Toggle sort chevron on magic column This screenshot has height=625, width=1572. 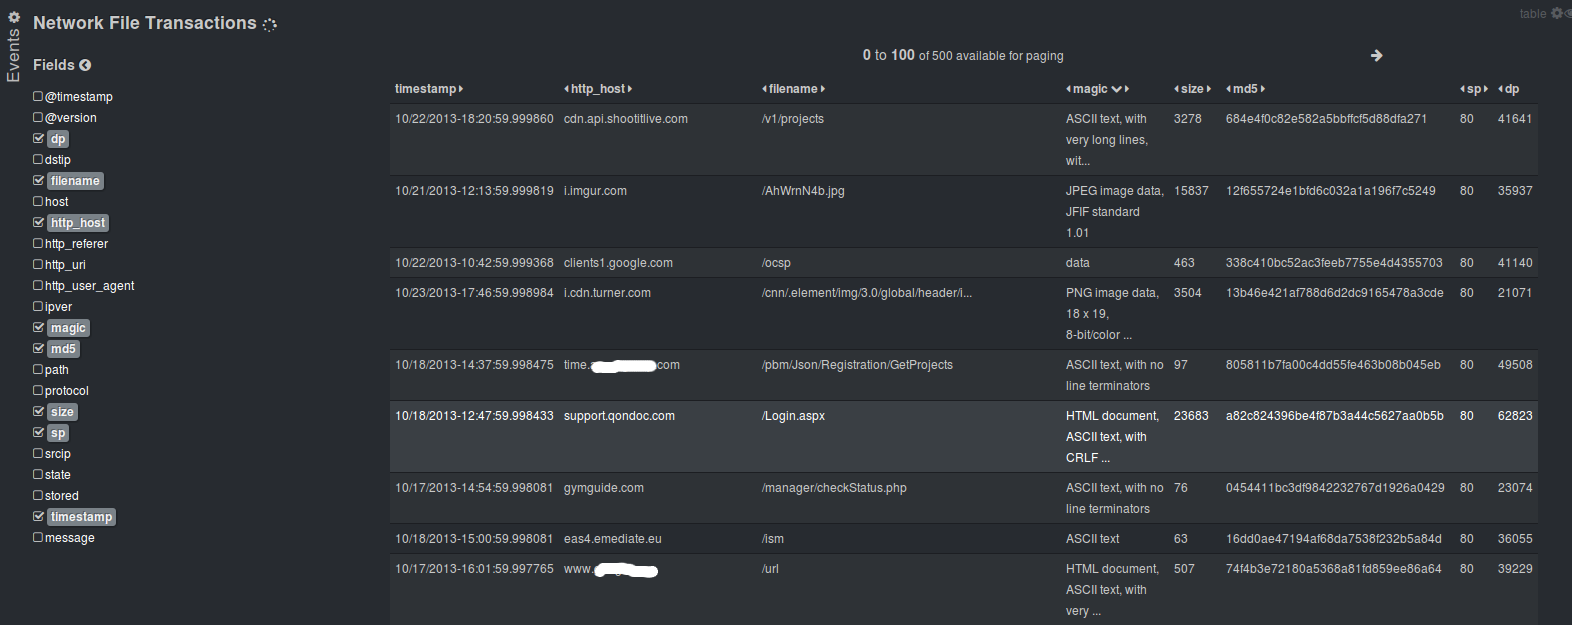[x=1116, y=89]
